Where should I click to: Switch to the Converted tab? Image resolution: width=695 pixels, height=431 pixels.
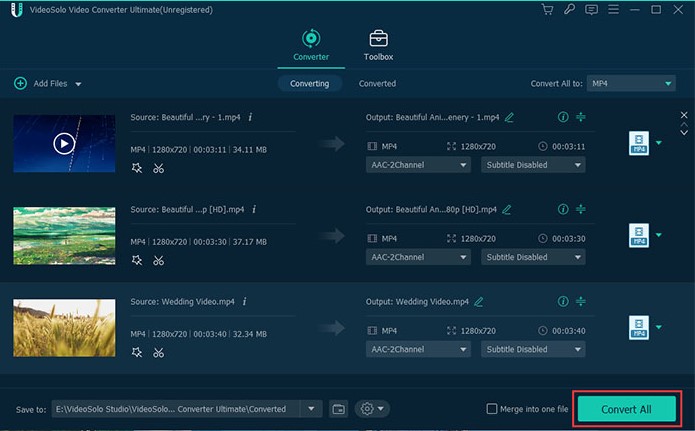coord(377,84)
